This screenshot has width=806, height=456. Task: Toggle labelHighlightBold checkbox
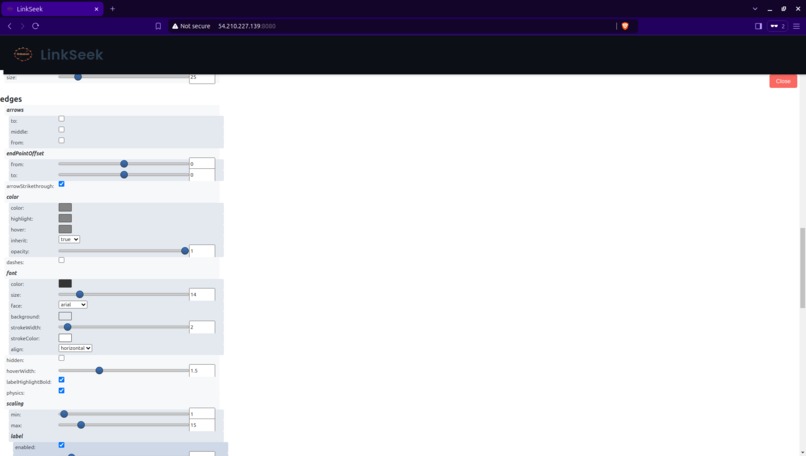(x=61, y=380)
